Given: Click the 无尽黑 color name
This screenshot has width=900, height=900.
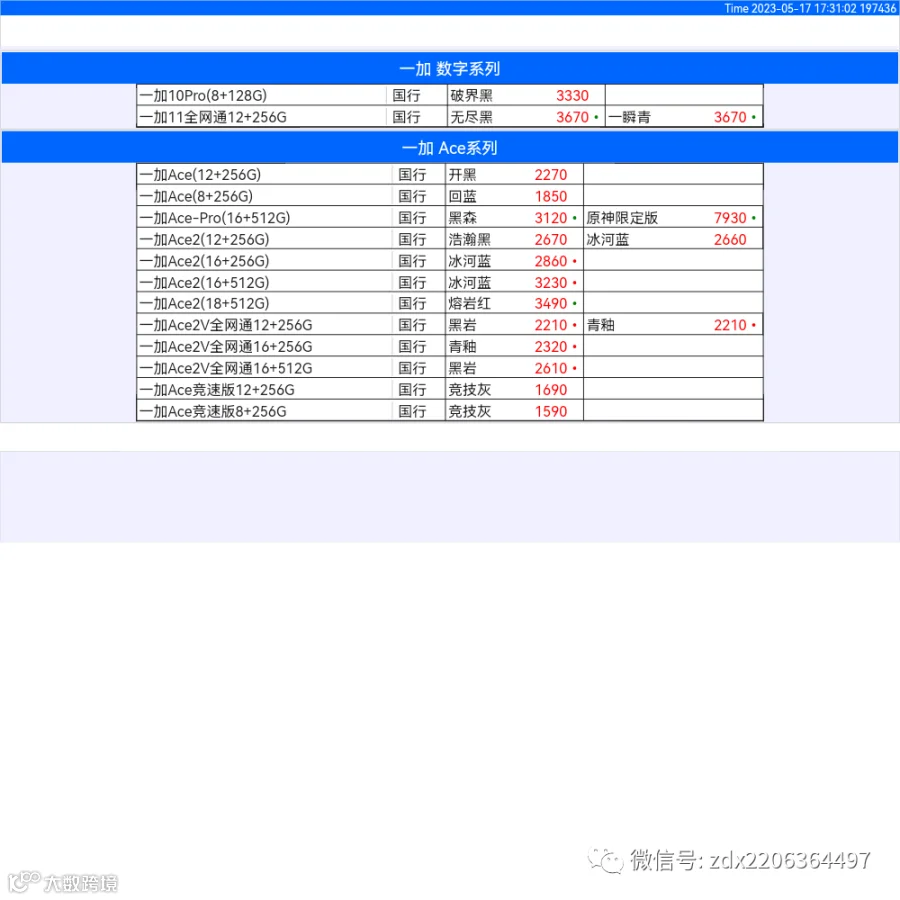Looking at the screenshot, I should 471,117.
